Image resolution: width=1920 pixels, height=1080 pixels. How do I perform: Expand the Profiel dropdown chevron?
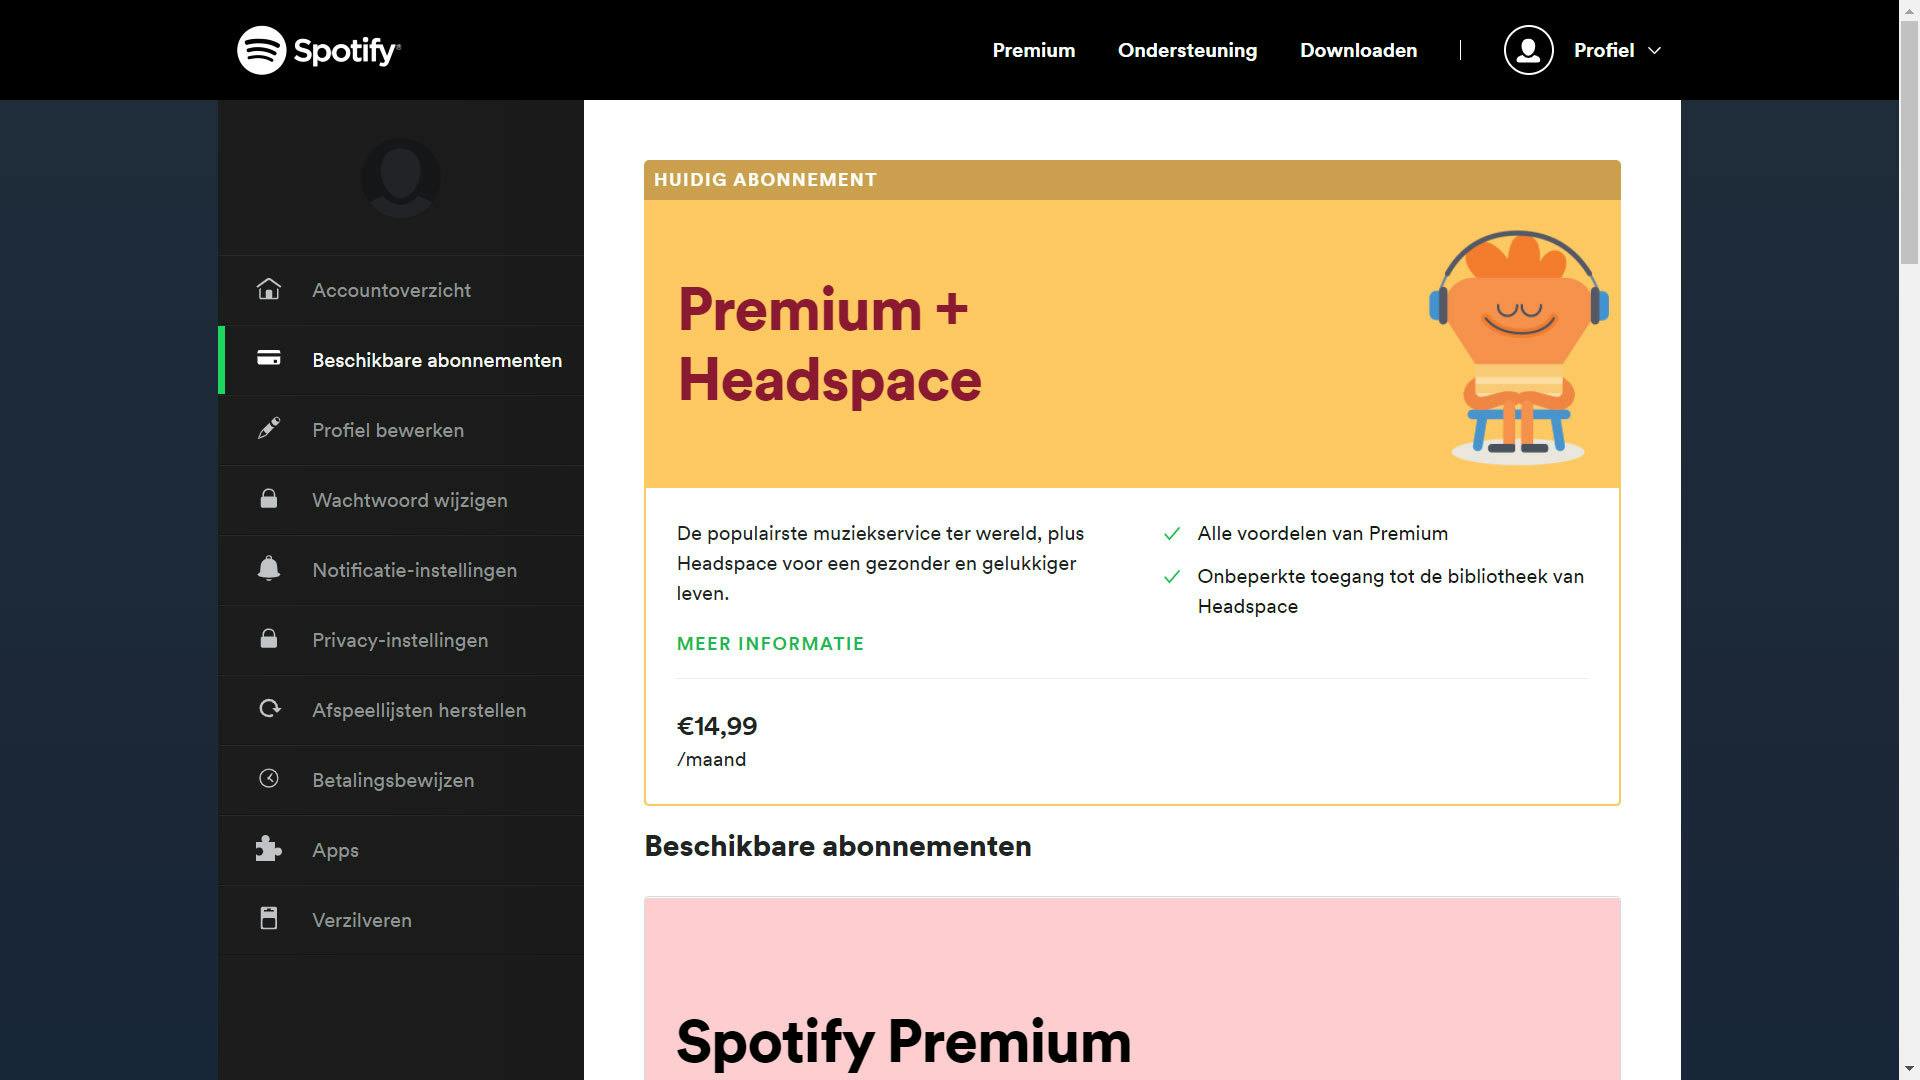(1654, 50)
